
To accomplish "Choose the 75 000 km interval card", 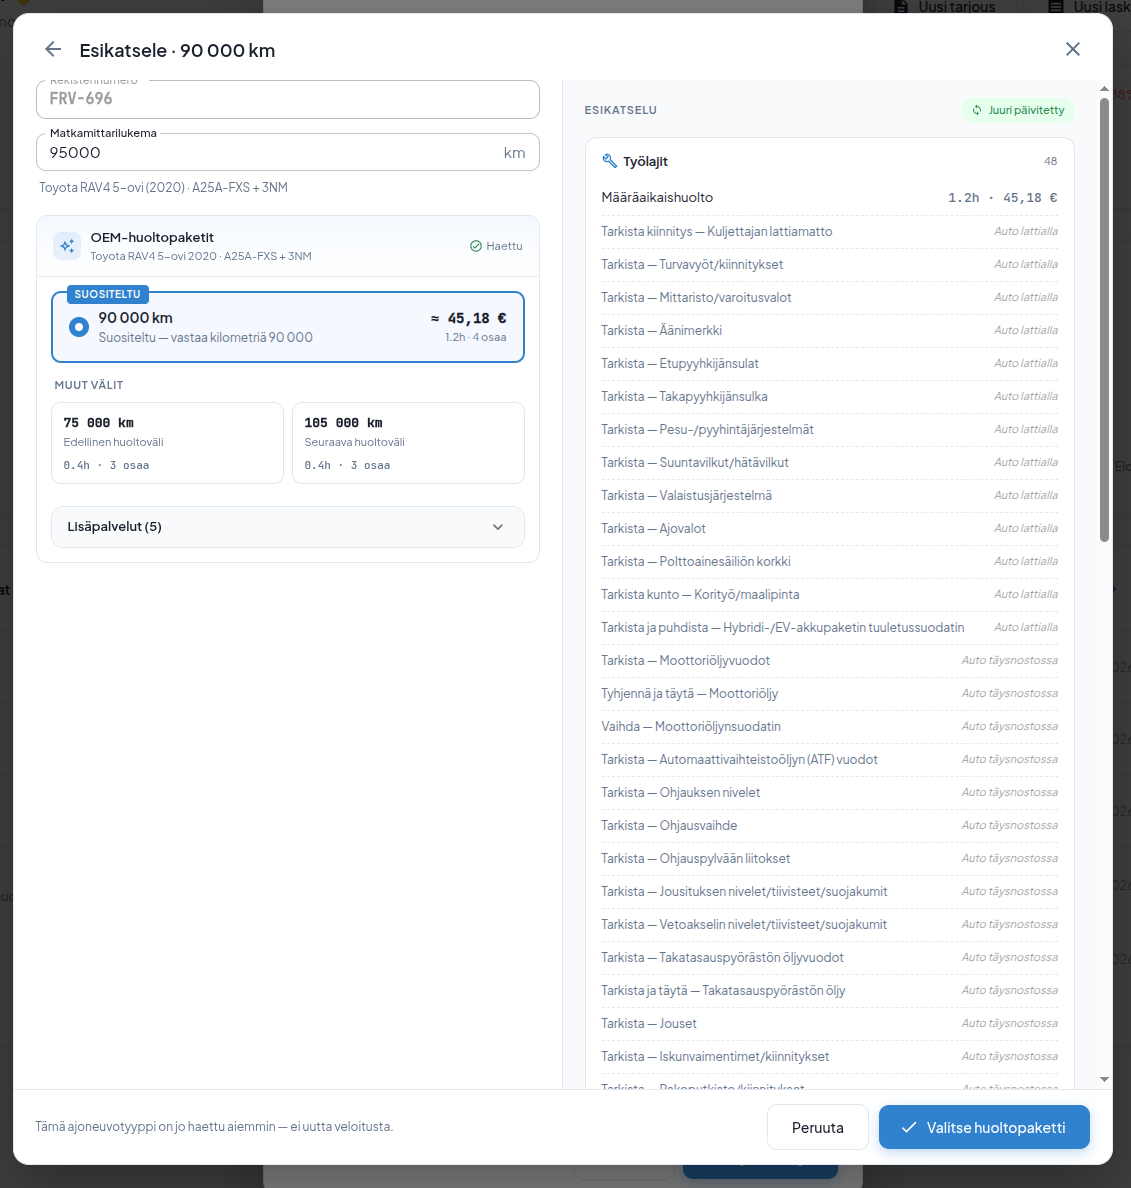I will coord(167,443).
